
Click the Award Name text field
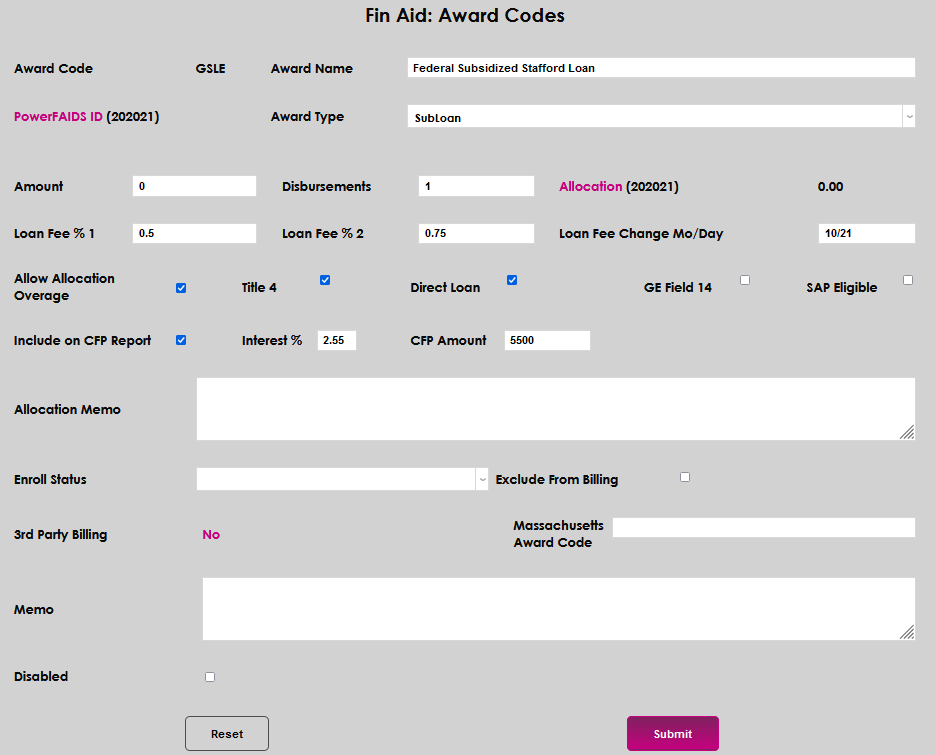(661, 68)
